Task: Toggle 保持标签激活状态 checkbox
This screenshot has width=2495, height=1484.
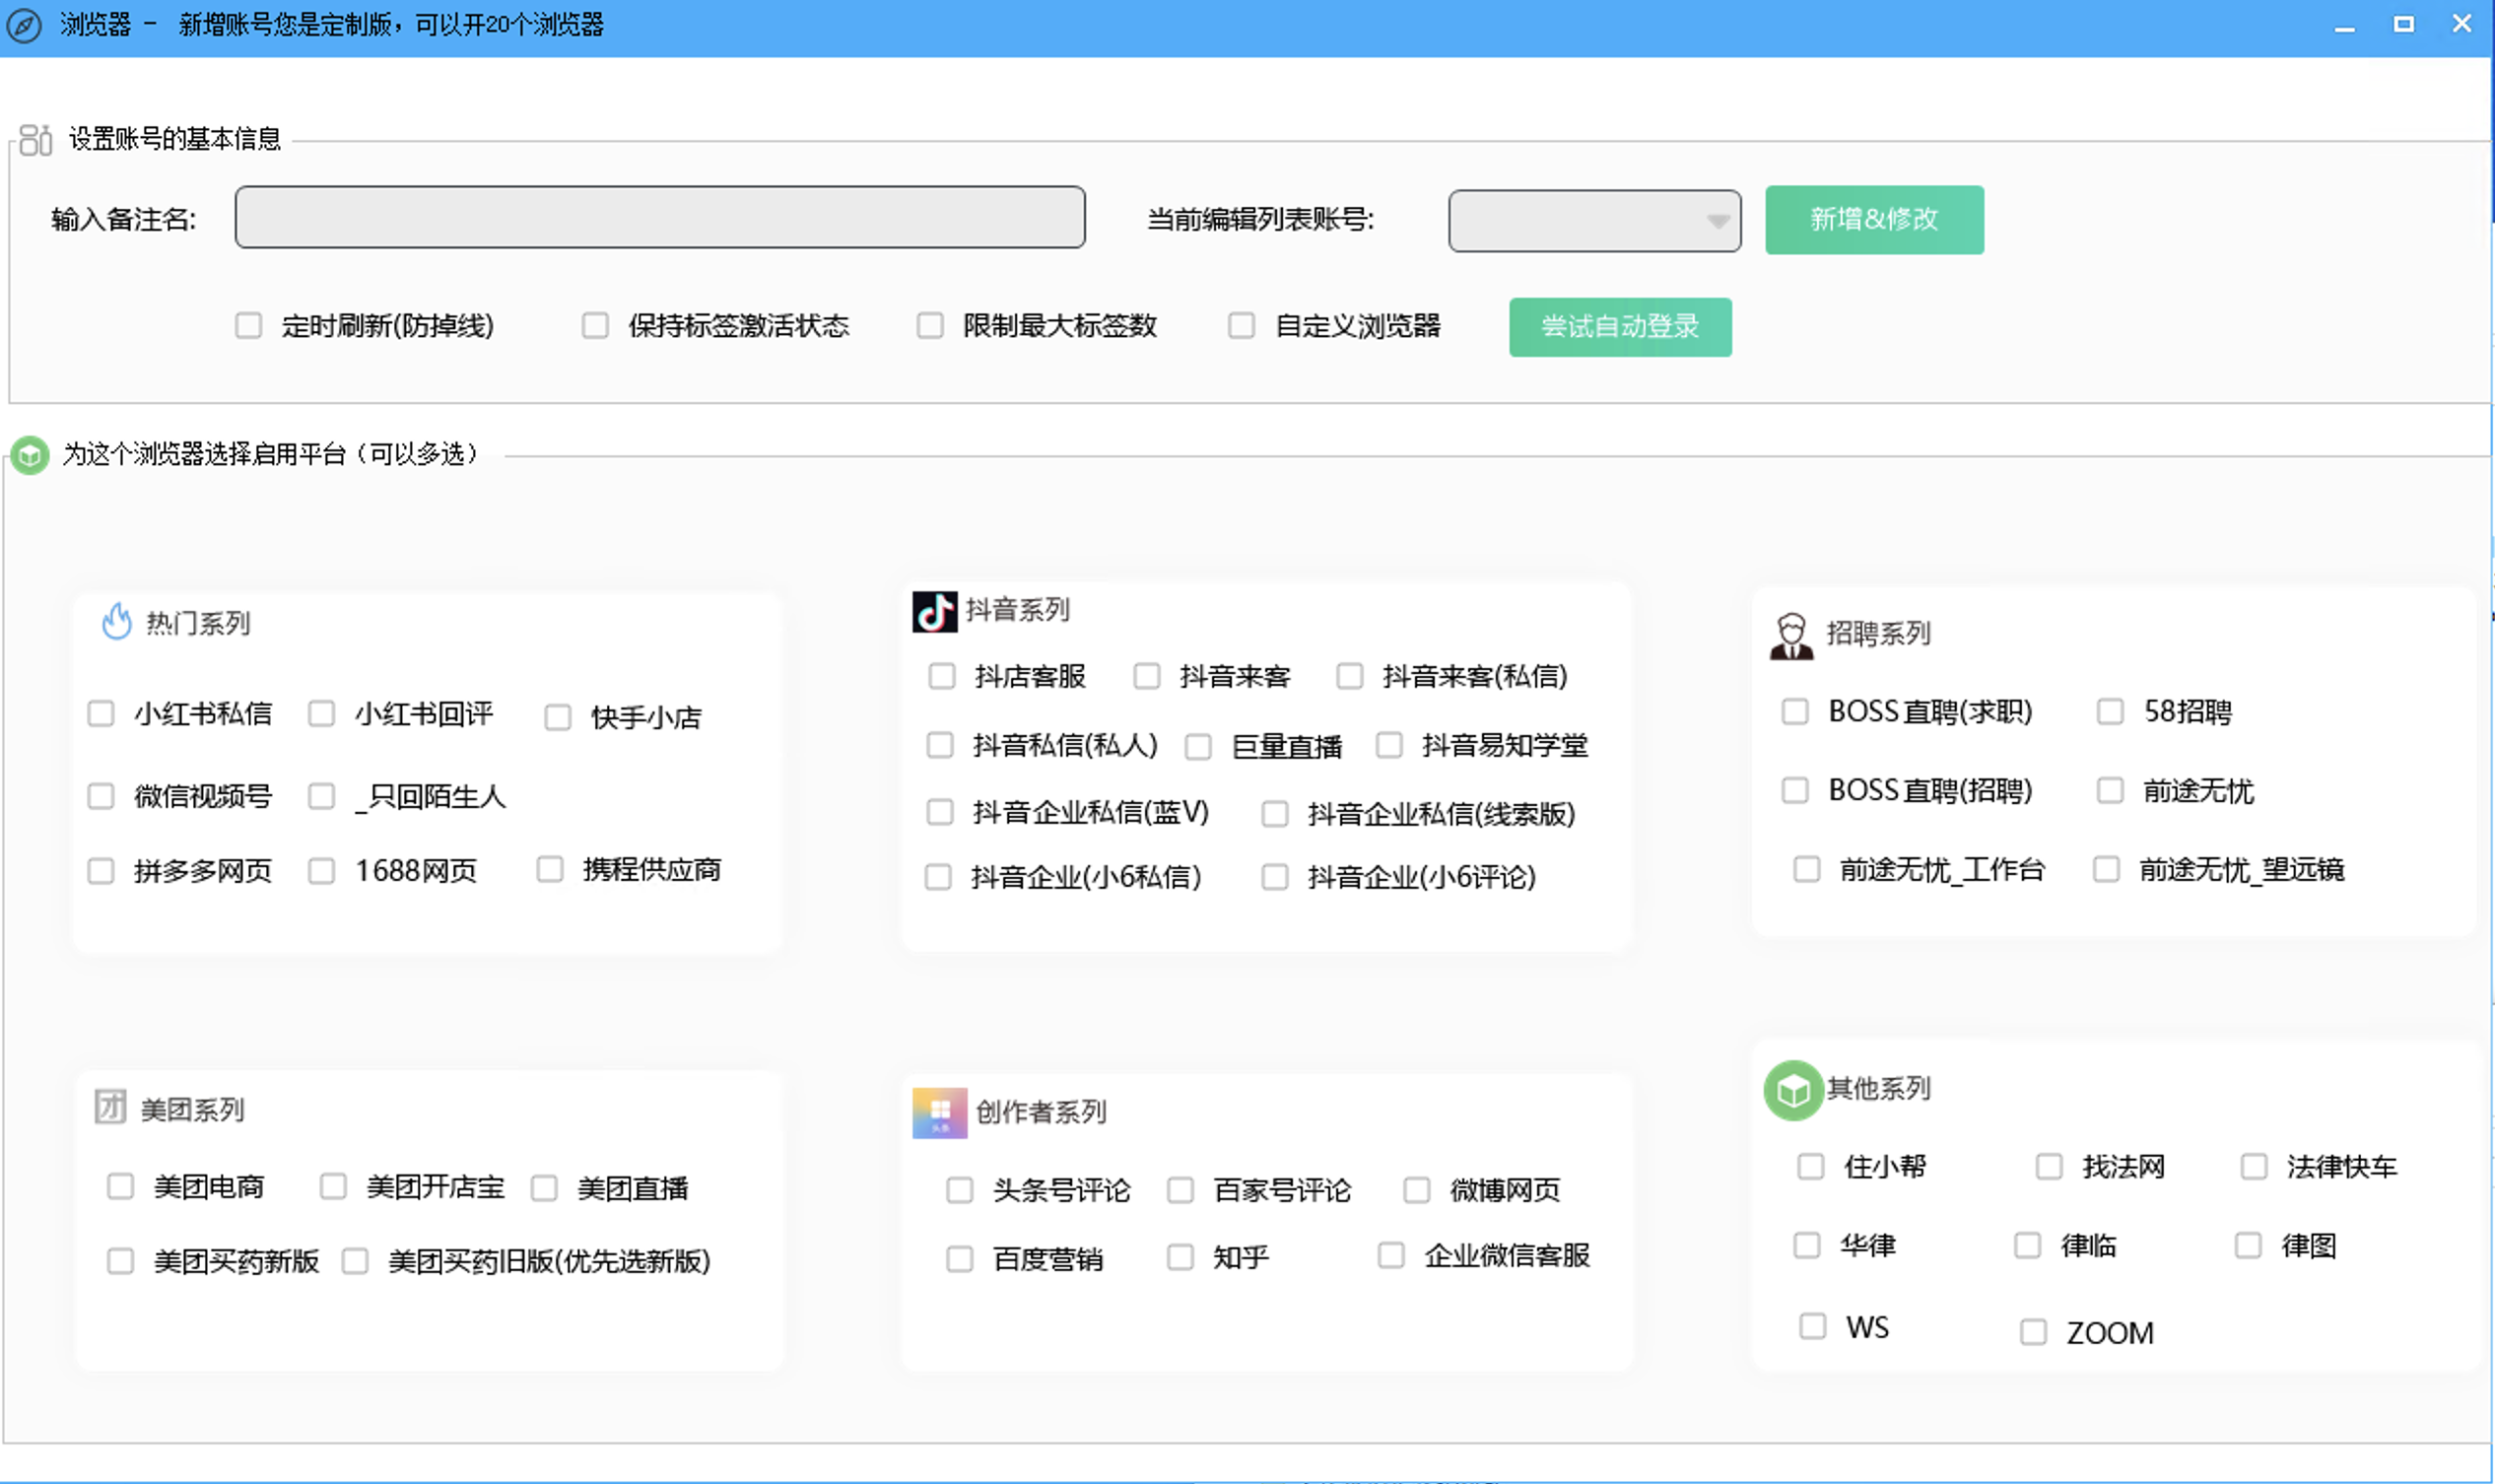Action: coord(596,326)
